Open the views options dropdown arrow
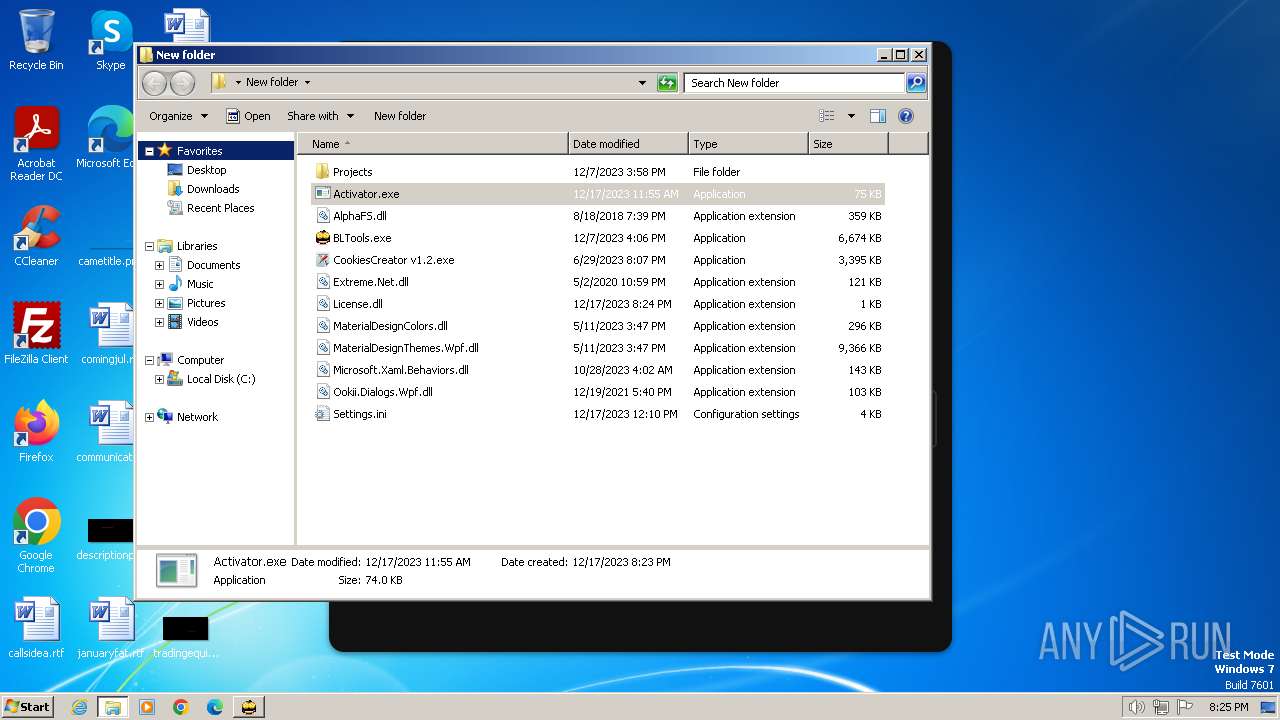The height and width of the screenshot is (720, 1280). 851,116
